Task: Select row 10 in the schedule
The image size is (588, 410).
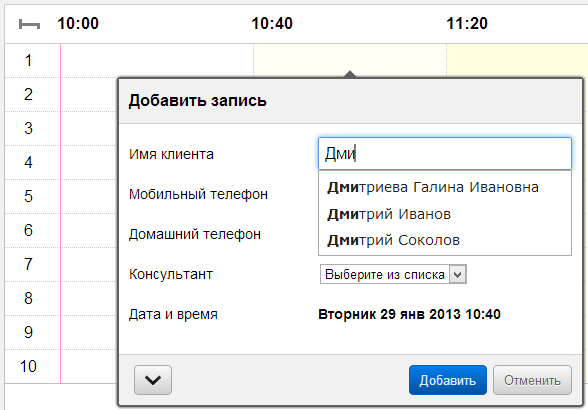Action: pyautogui.click(x=28, y=366)
